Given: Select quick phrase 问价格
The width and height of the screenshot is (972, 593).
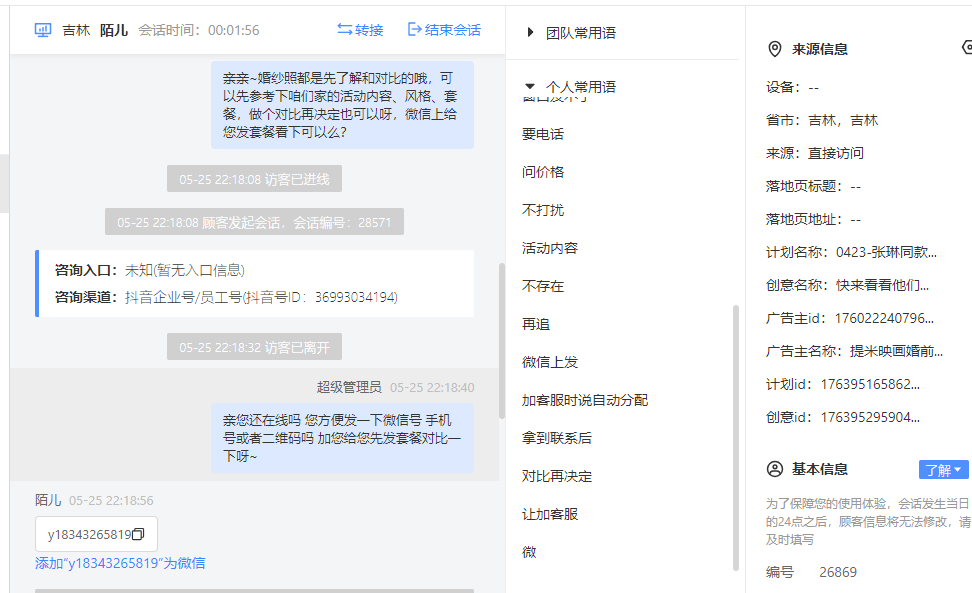Looking at the screenshot, I should tap(543, 172).
